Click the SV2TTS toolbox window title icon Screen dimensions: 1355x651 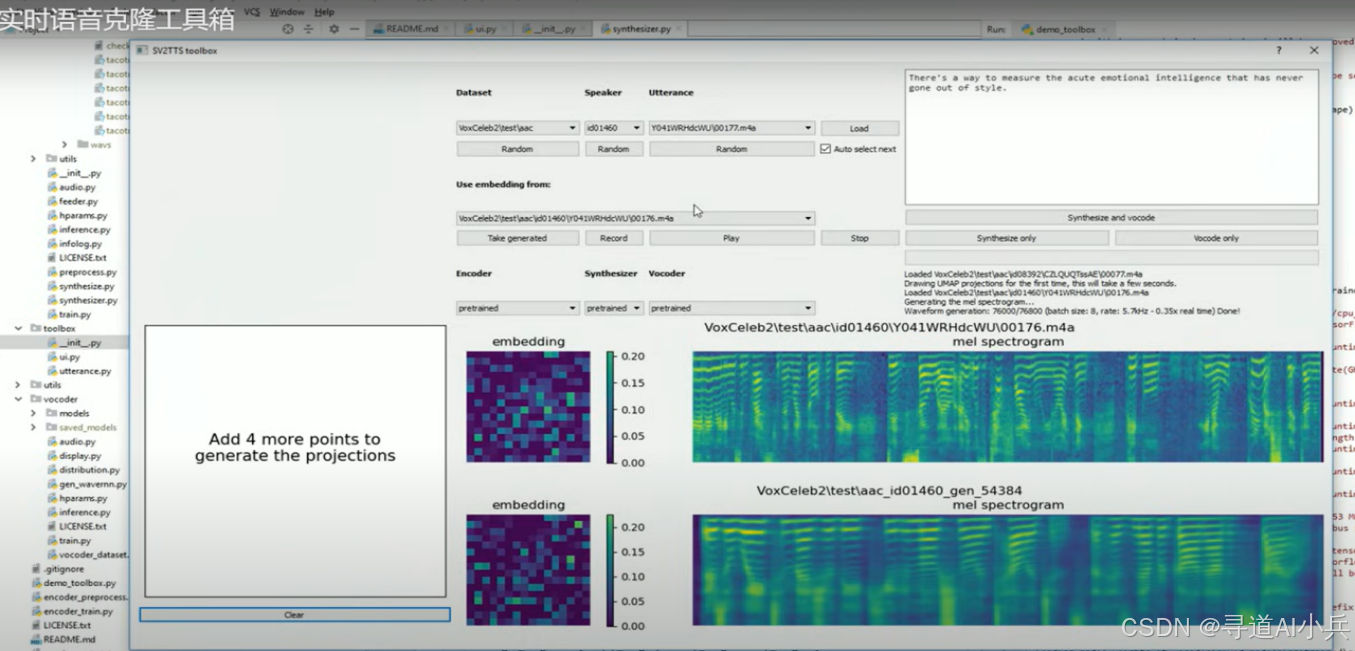click(142, 50)
